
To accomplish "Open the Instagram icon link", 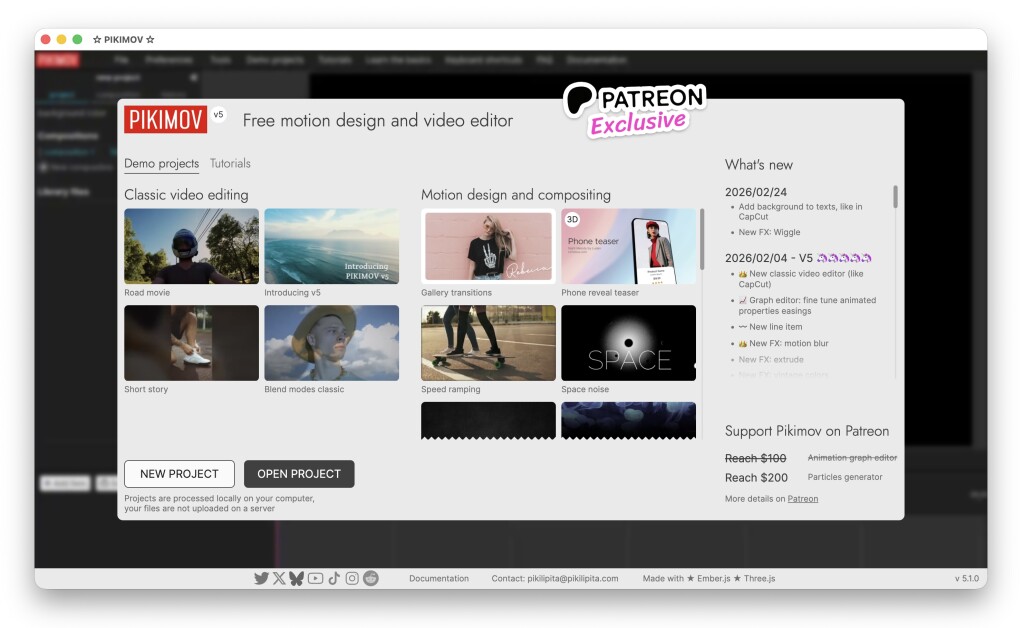I will pos(352,578).
